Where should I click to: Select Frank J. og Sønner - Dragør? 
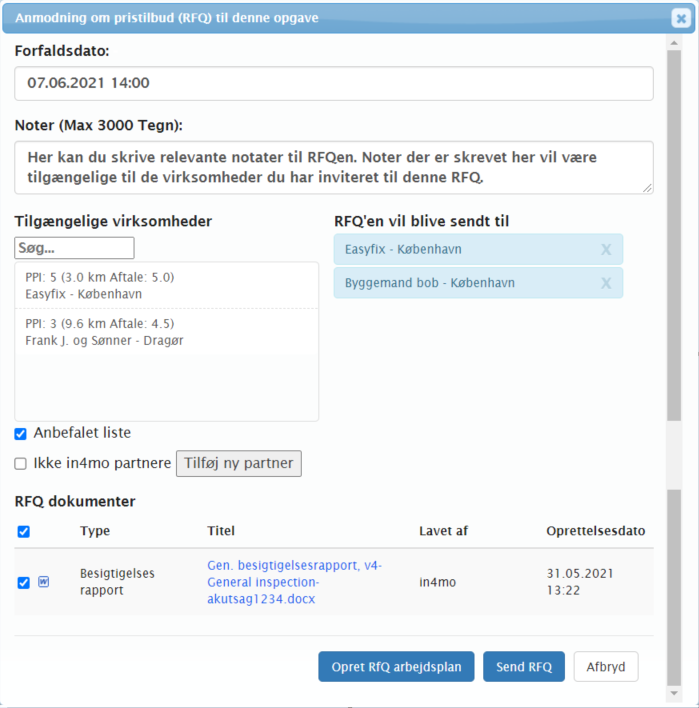click(166, 332)
